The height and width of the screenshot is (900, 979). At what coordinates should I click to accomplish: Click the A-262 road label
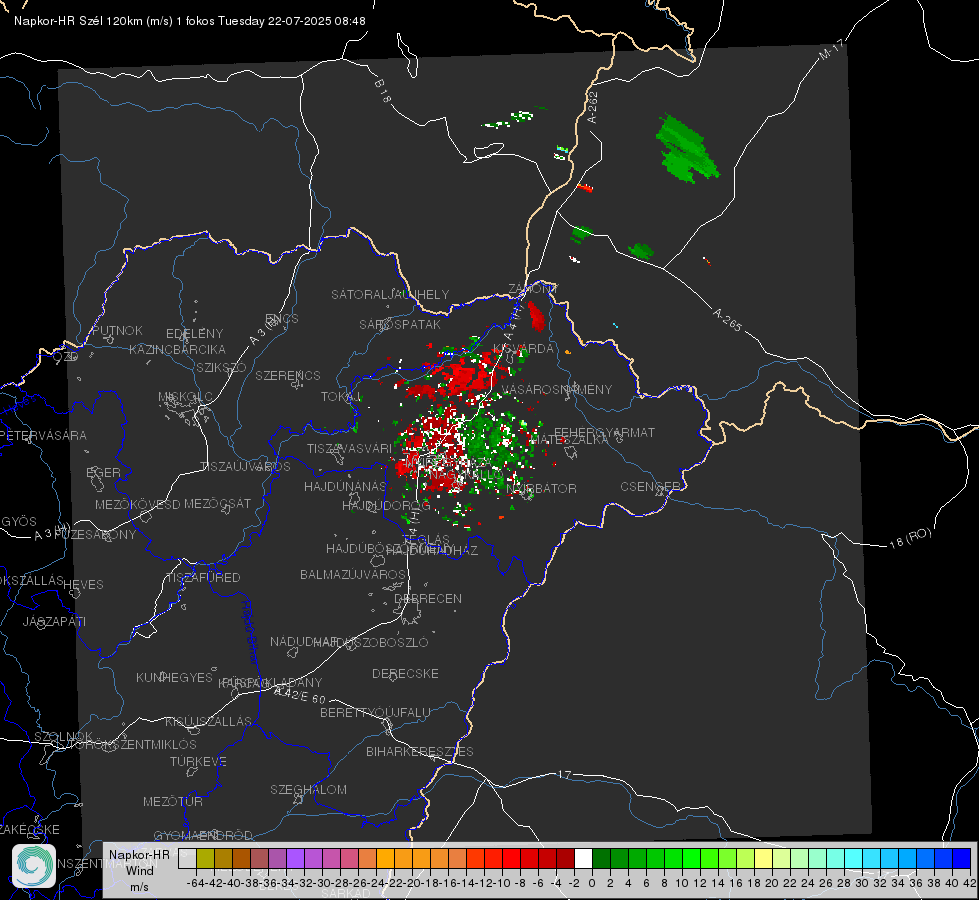593,107
